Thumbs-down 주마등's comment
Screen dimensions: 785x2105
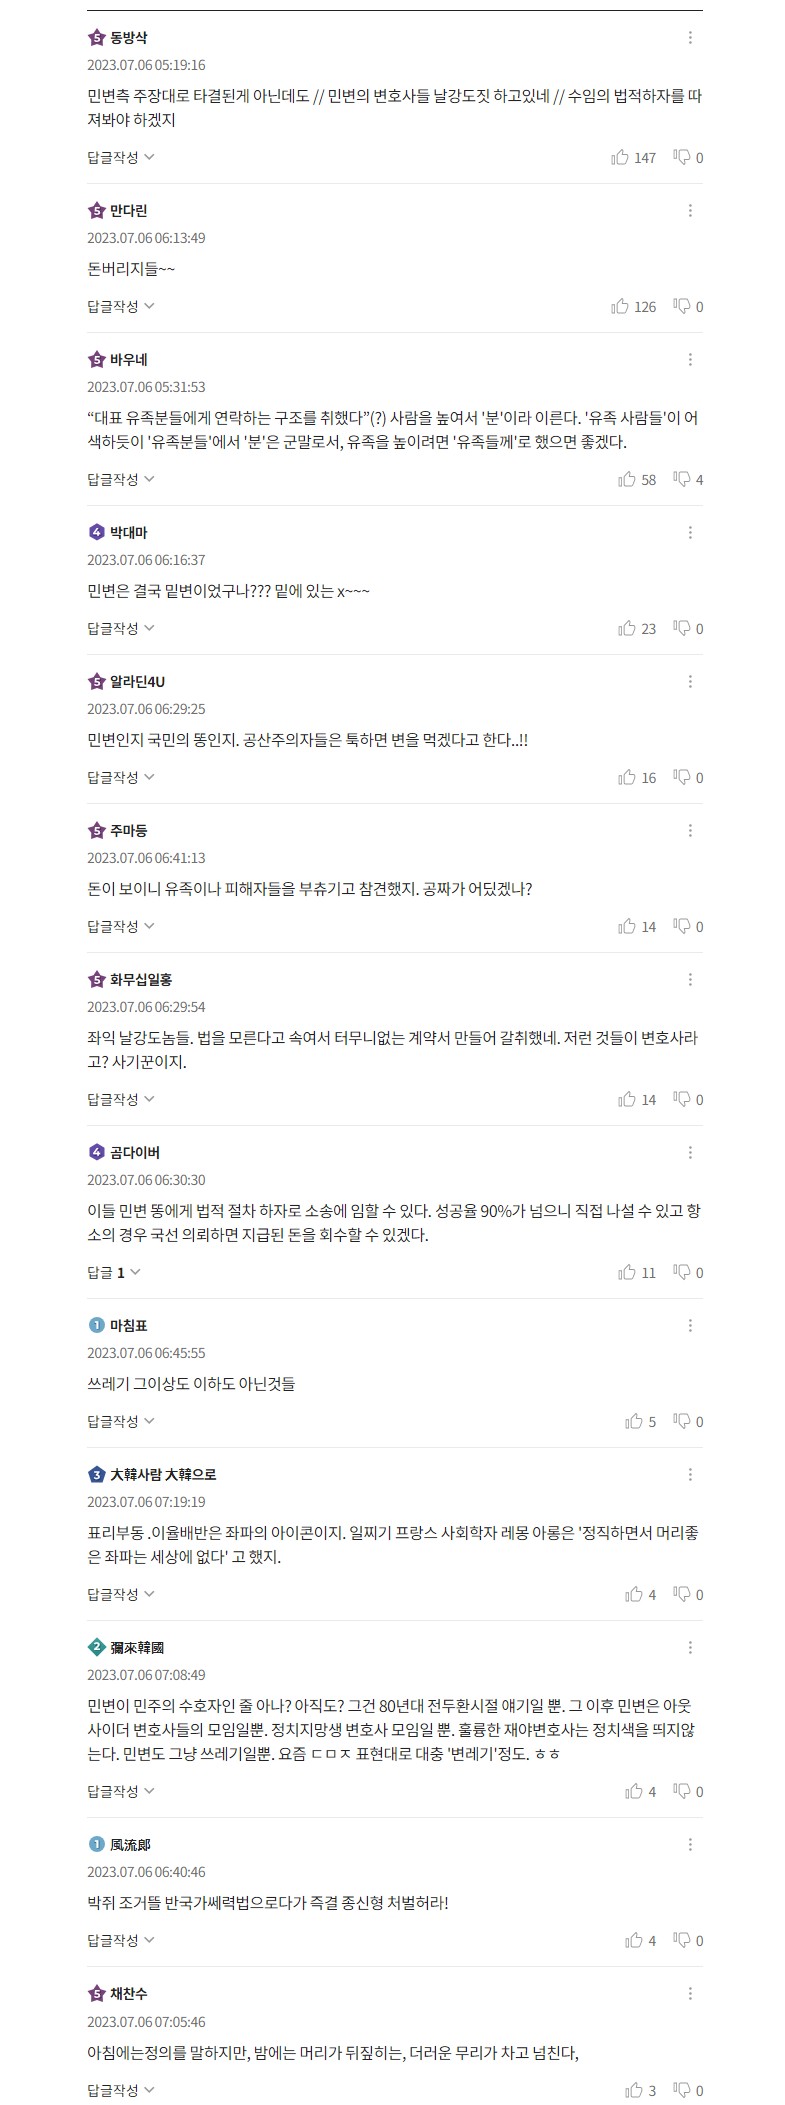coord(683,926)
